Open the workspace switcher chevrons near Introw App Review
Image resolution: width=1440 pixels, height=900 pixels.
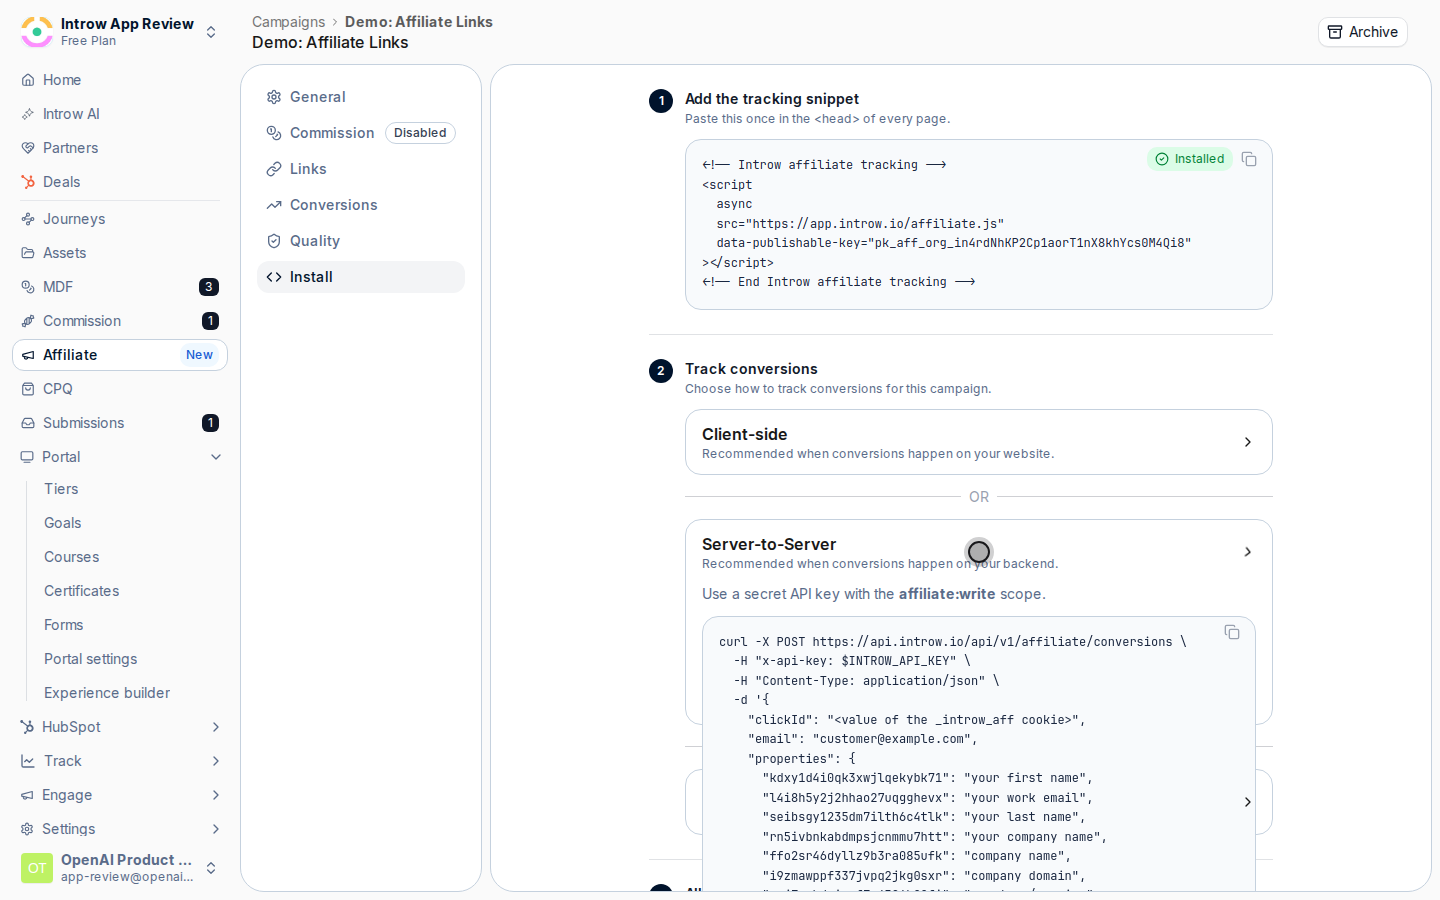(211, 32)
